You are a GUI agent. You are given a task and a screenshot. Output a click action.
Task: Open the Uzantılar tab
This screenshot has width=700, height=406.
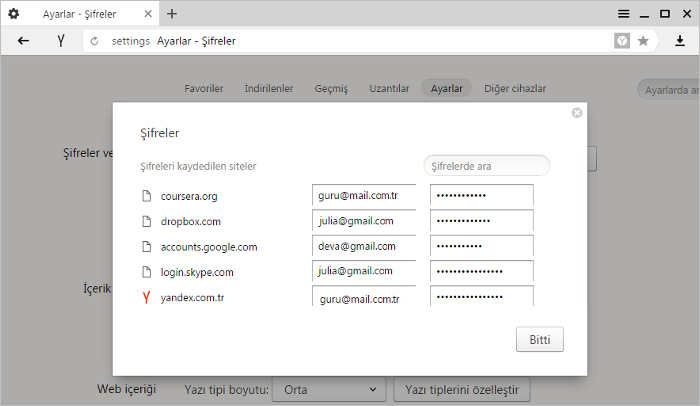click(389, 88)
